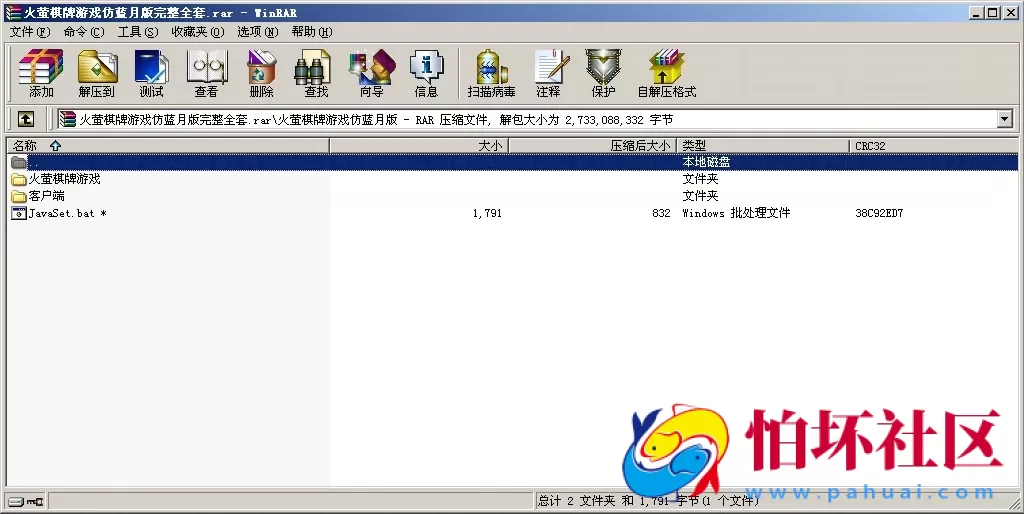Select the 火萤棋牌游戏 folder name
1024x514 pixels.
click(x=65, y=179)
